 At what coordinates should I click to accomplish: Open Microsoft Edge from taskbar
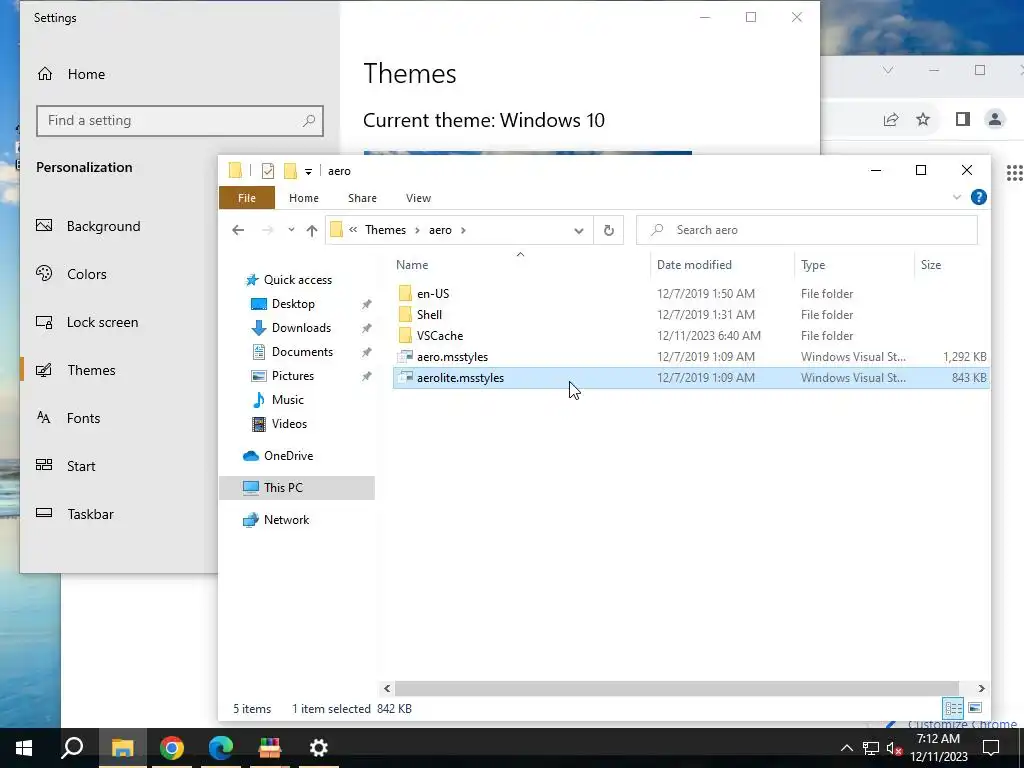[221, 748]
